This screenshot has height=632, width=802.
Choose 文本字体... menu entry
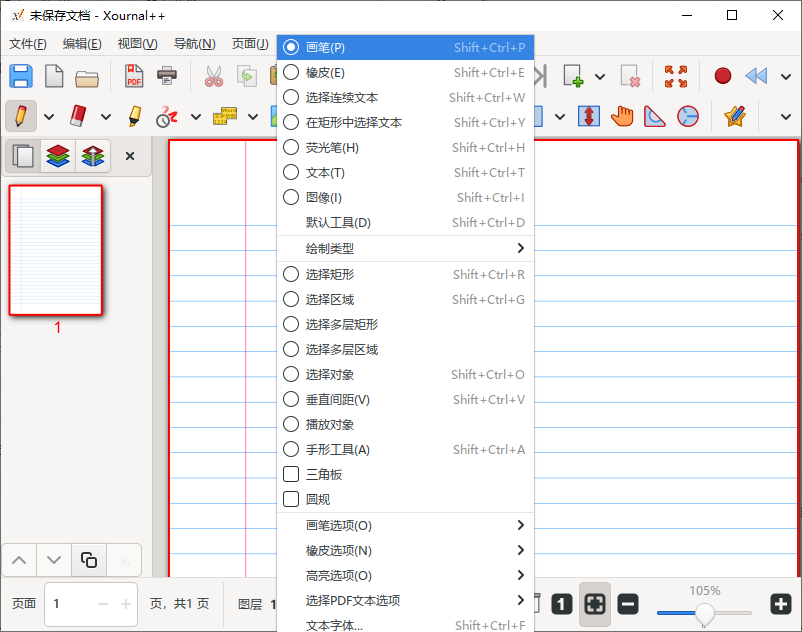[x=405, y=625]
